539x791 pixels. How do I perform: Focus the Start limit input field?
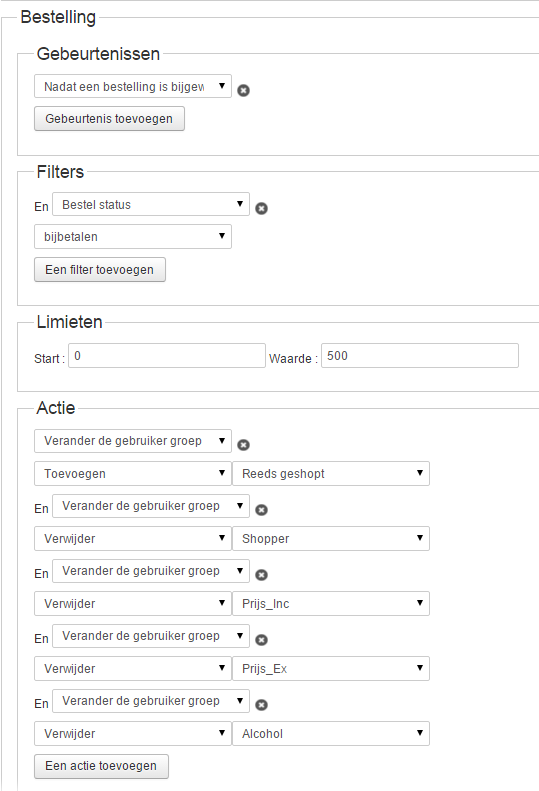coord(167,356)
